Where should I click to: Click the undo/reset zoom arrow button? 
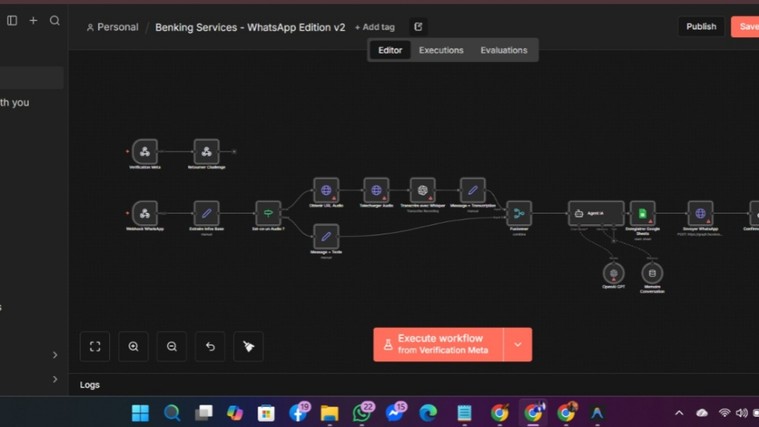(210, 346)
